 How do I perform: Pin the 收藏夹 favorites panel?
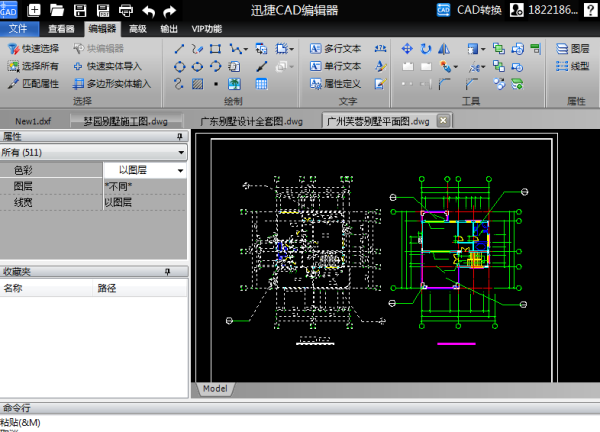click(167, 272)
